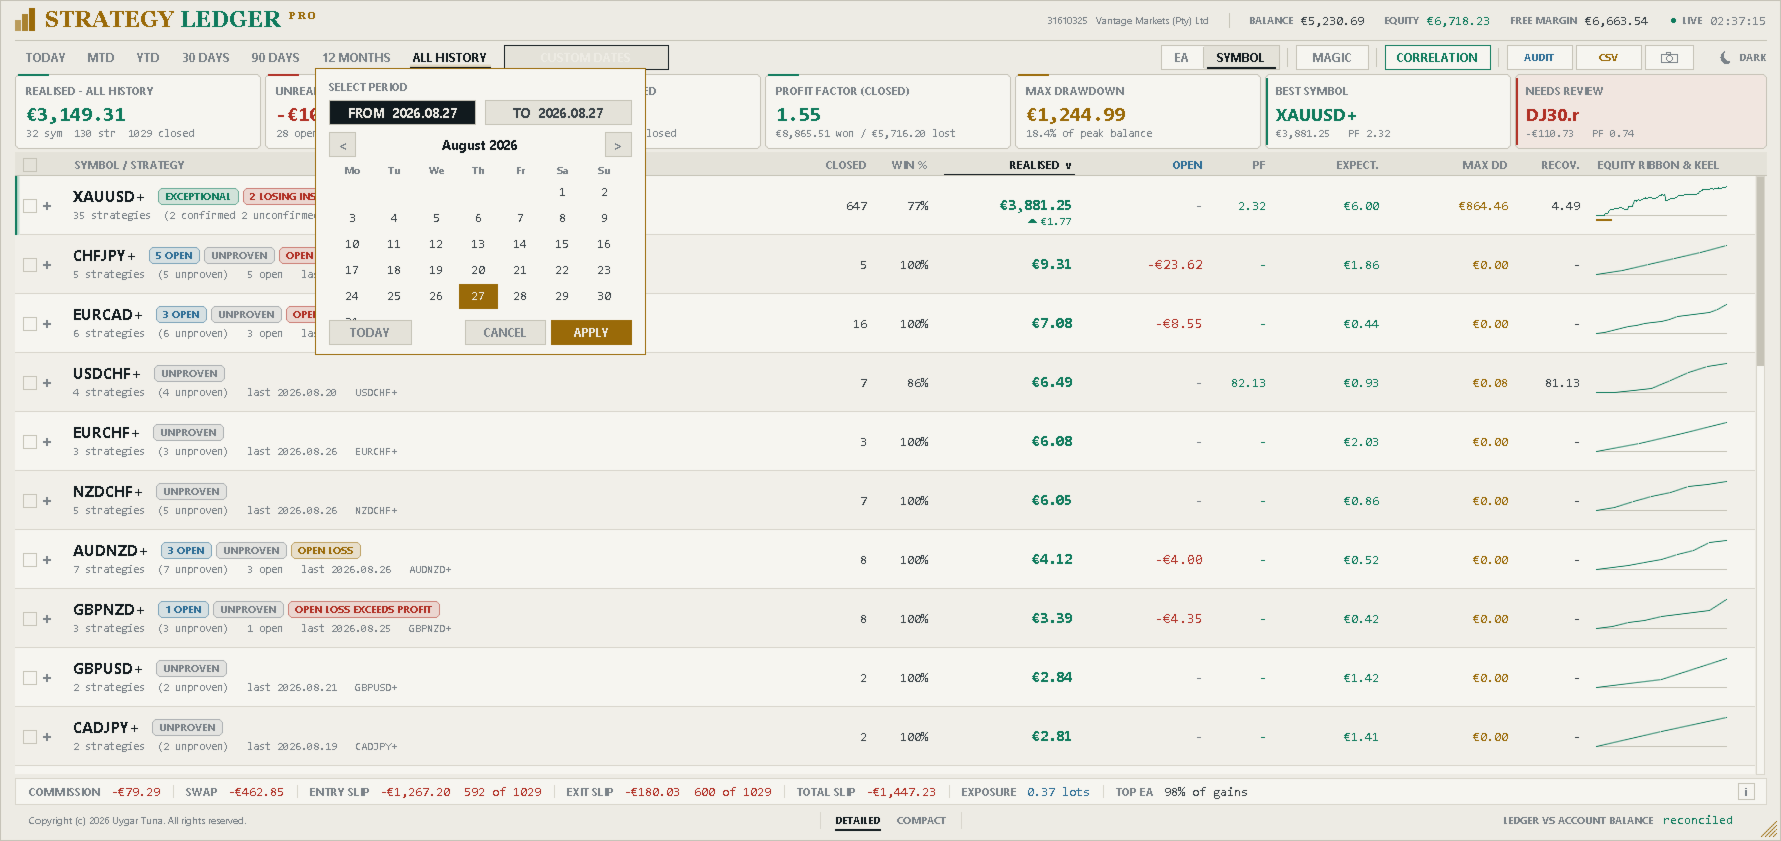
Task: Expand the GBPUSD+ row with its plus sign
Action: point(47,678)
